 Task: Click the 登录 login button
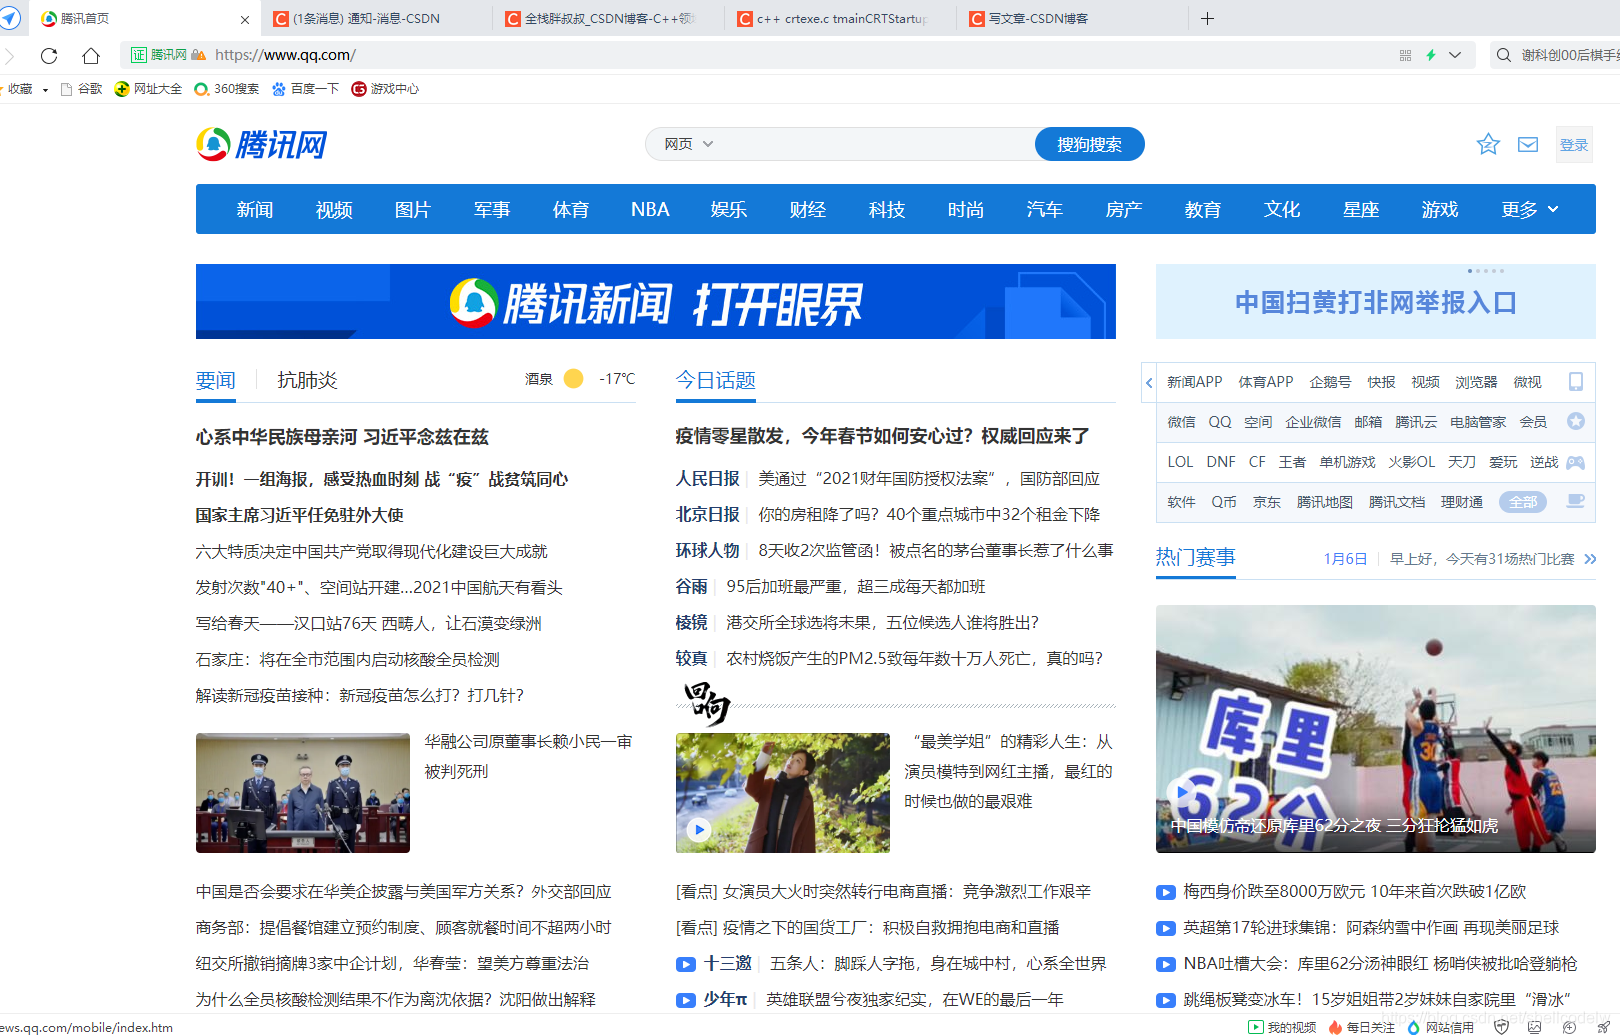pos(1574,145)
